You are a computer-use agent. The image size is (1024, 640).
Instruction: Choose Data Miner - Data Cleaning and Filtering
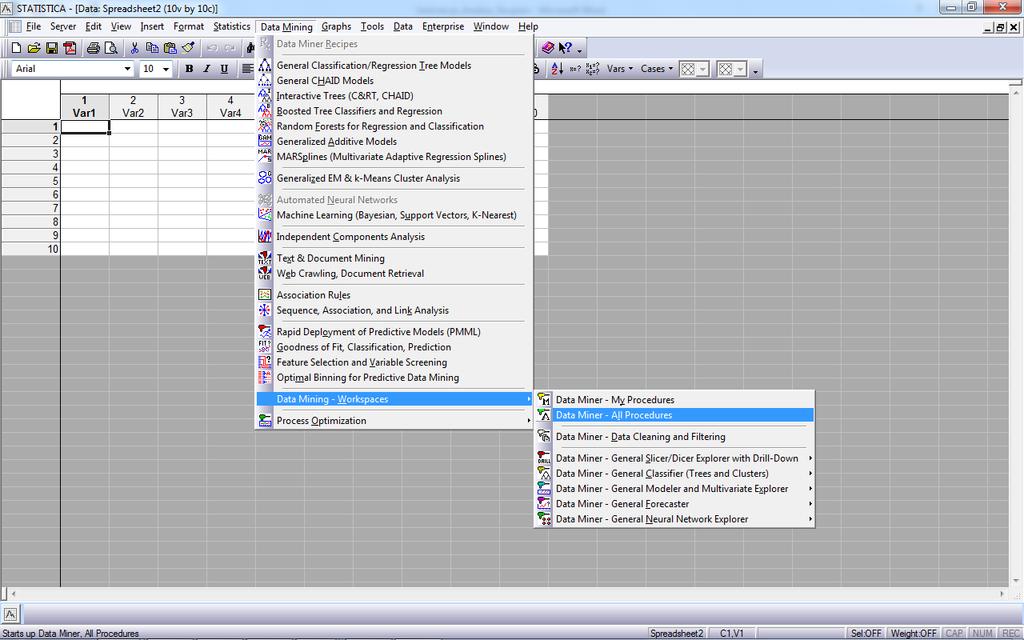pyautogui.click(x=674, y=436)
